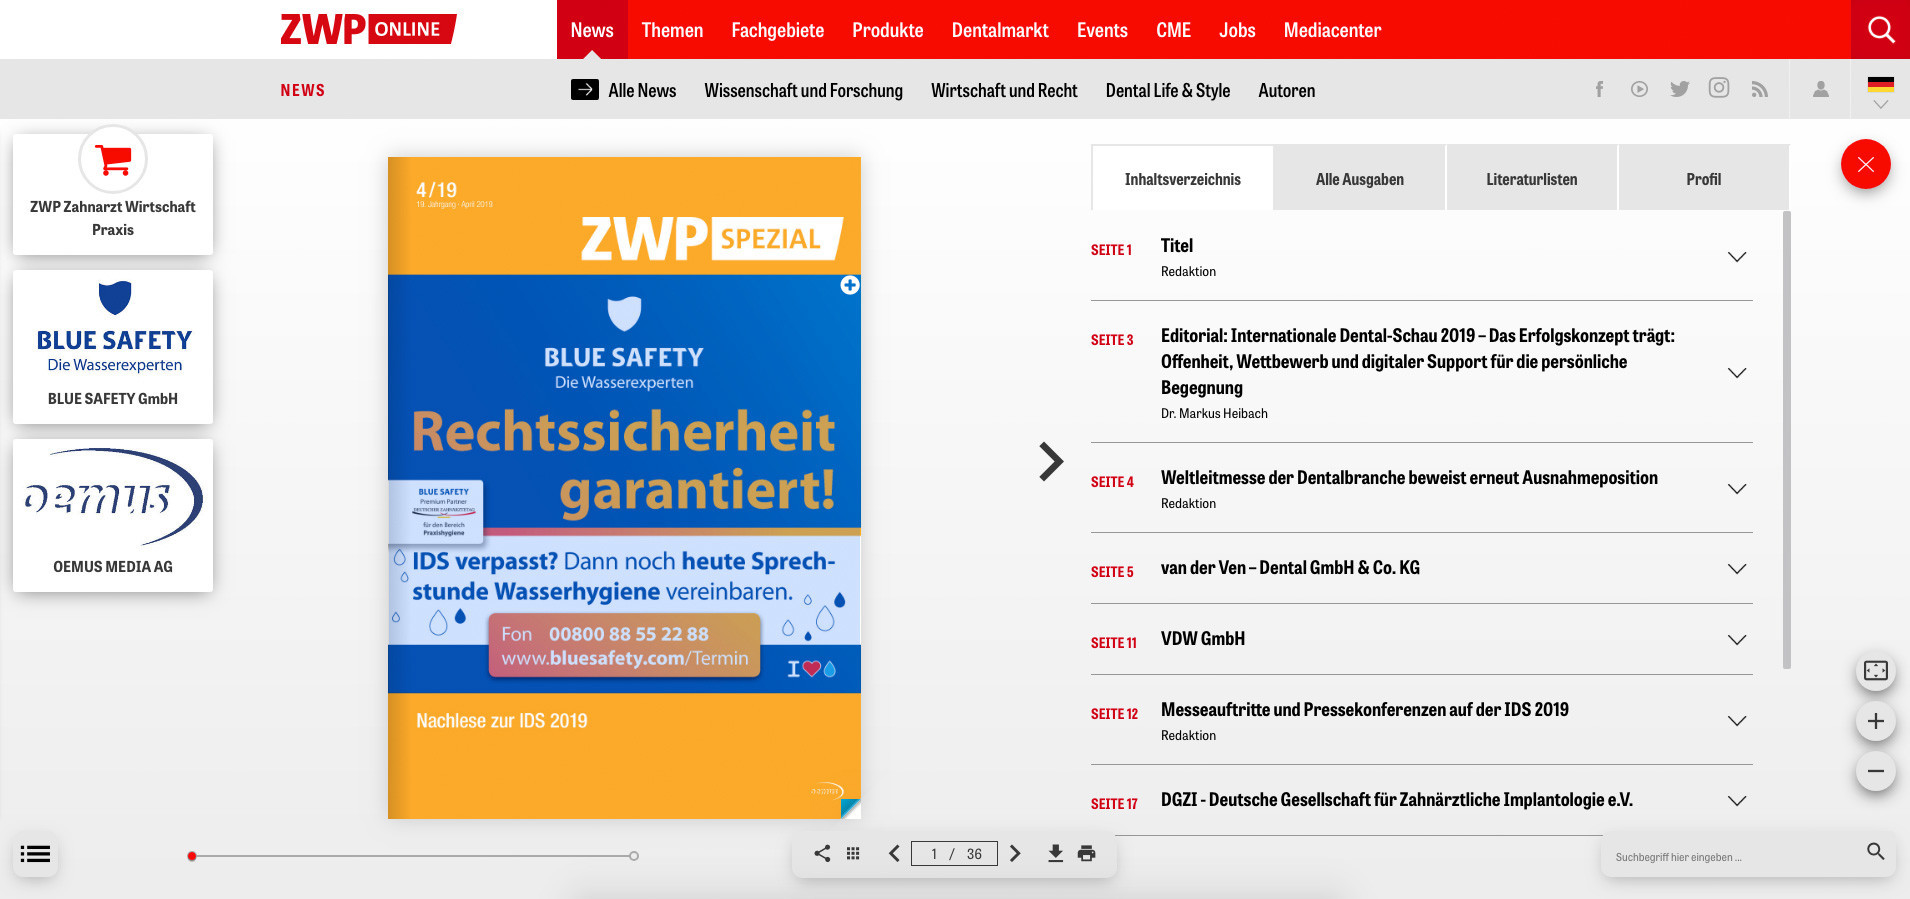Switch to the Profil tab
This screenshot has width=1910, height=899.
[1704, 178]
